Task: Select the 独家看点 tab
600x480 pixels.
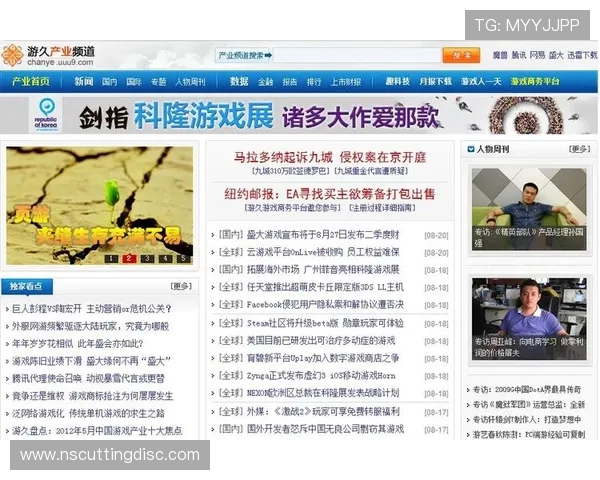Action: [27, 286]
